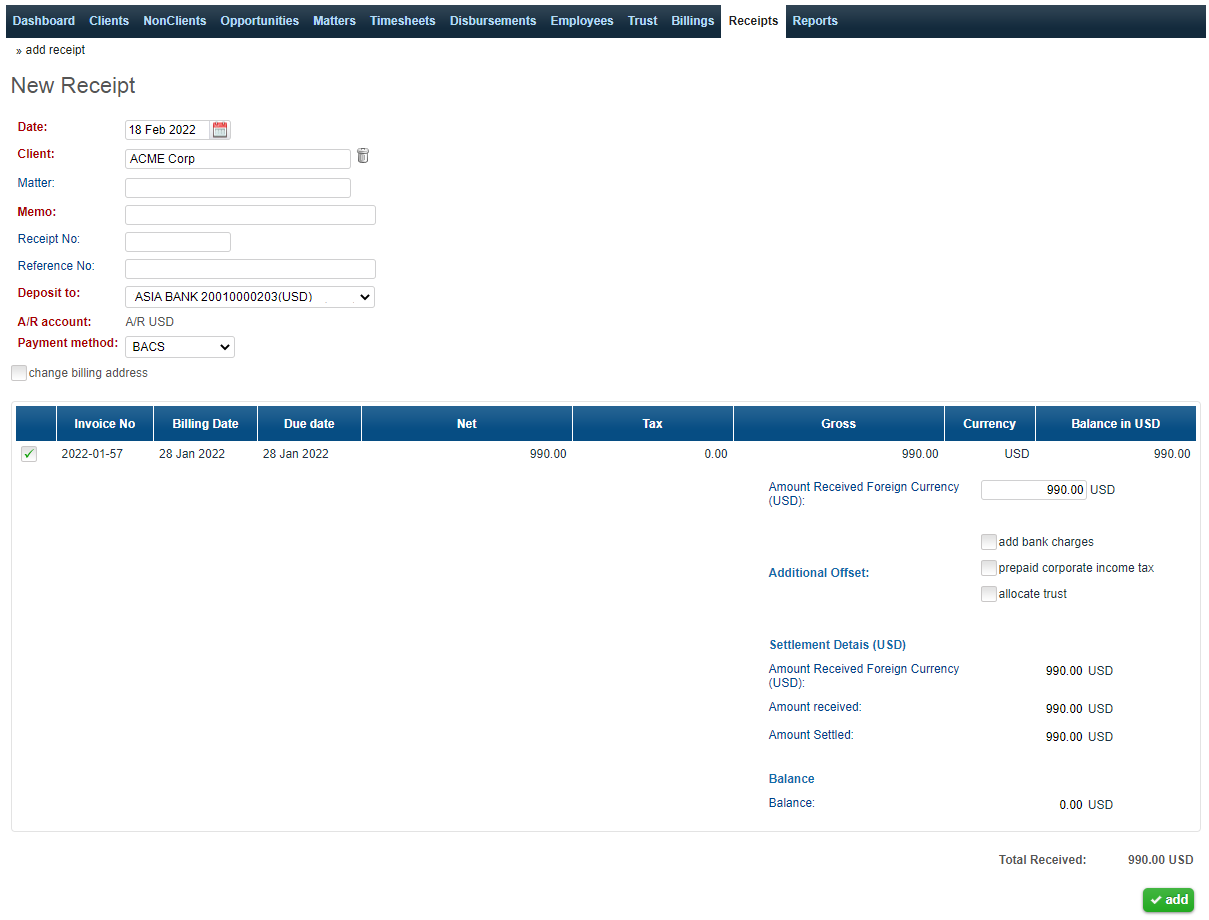The image size is (1209, 920).
Task: Uncheck invoice 2022-01-57 checkbox
Action: 29,454
